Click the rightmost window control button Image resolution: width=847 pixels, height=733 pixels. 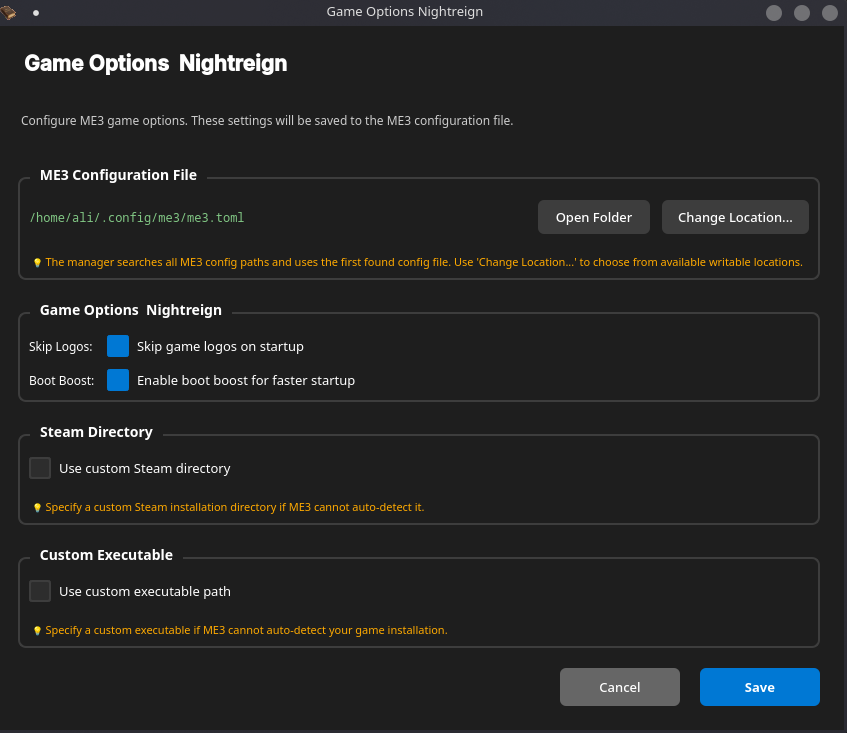coord(829,13)
